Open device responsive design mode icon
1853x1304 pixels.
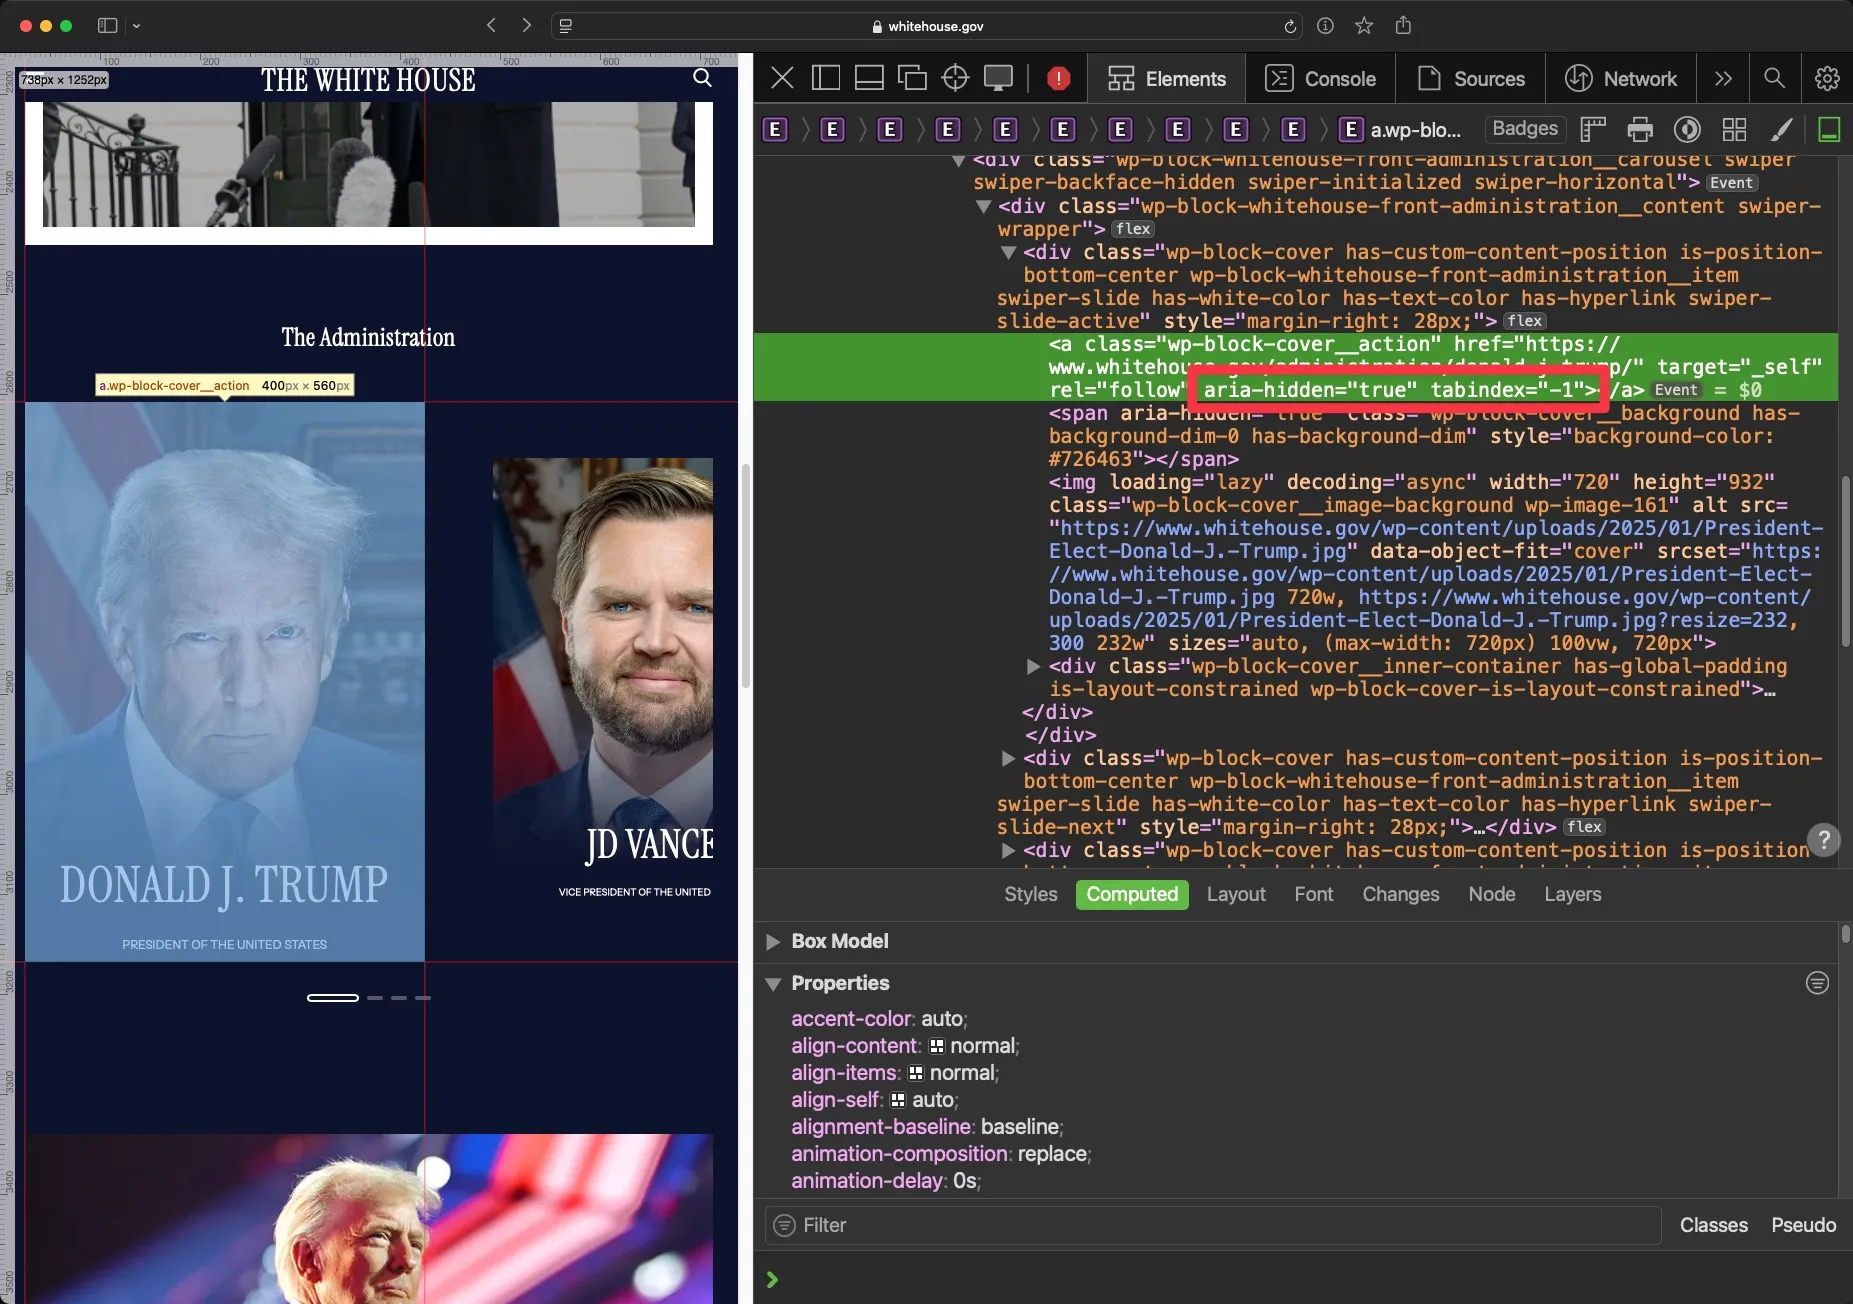click(998, 78)
